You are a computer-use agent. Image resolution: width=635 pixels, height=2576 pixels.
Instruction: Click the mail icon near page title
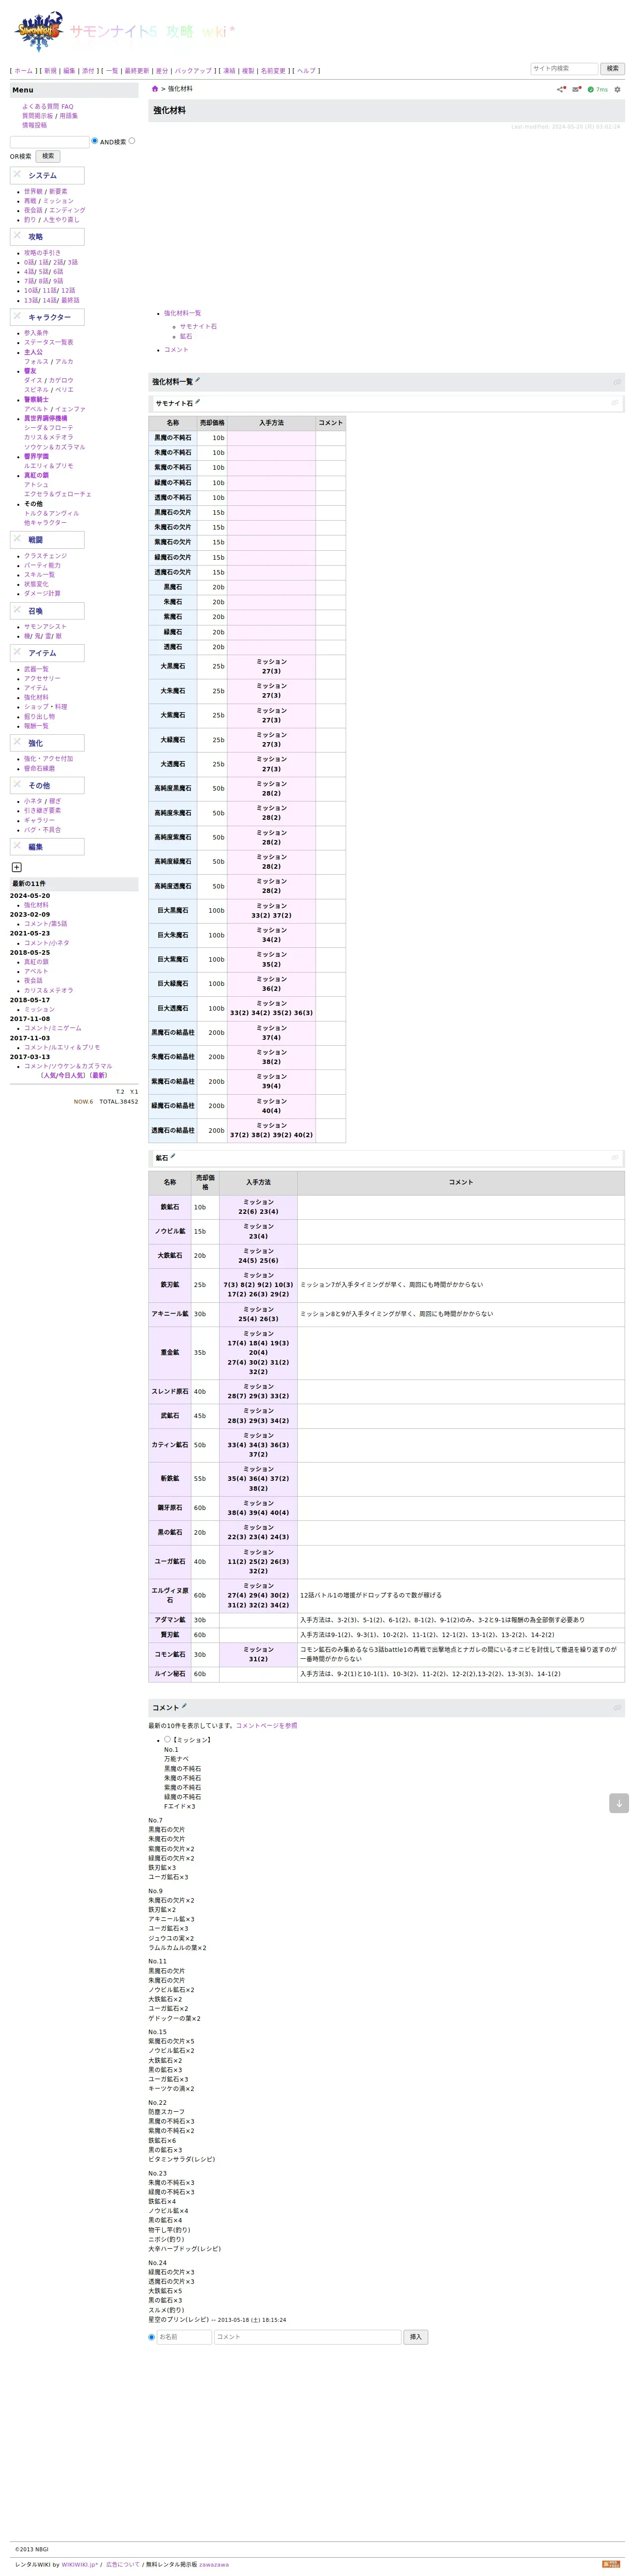click(x=576, y=89)
